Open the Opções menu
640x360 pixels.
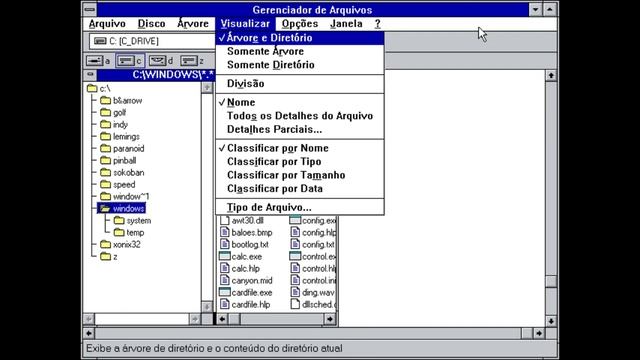point(300,24)
